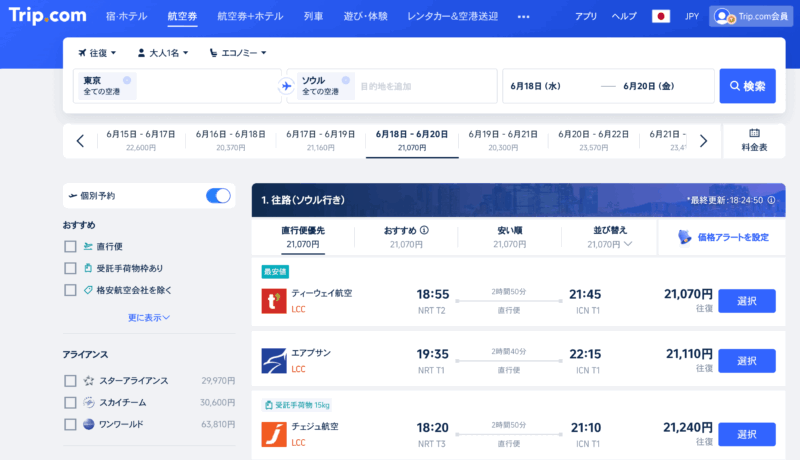Go to 列車 section
The width and height of the screenshot is (800, 460).
(x=313, y=16)
